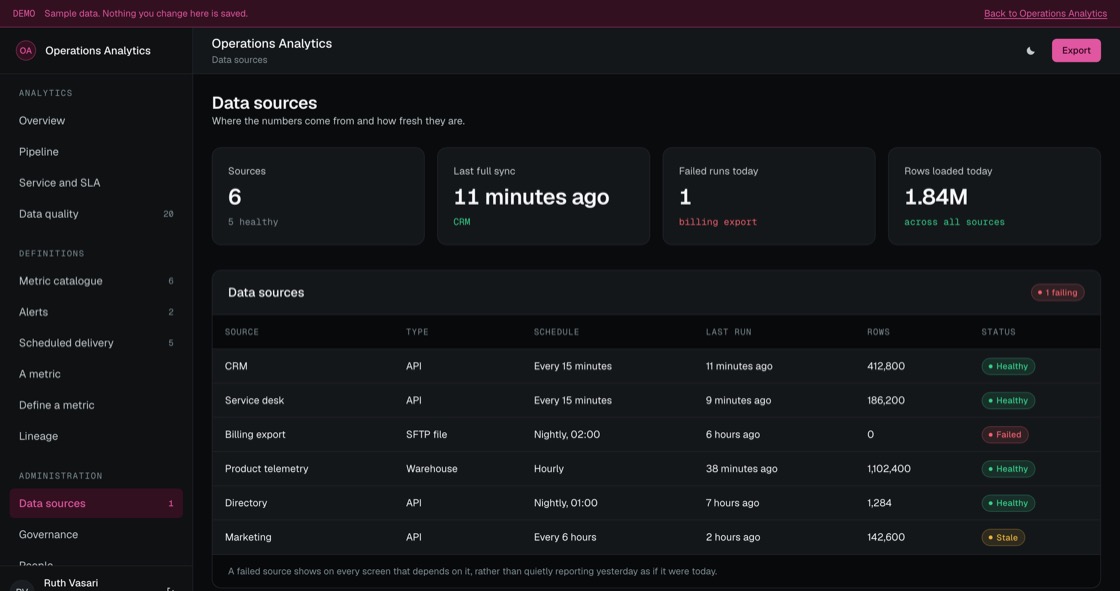Open Define a metric
This screenshot has width=1120, height=591.
(x=96, y=405)
